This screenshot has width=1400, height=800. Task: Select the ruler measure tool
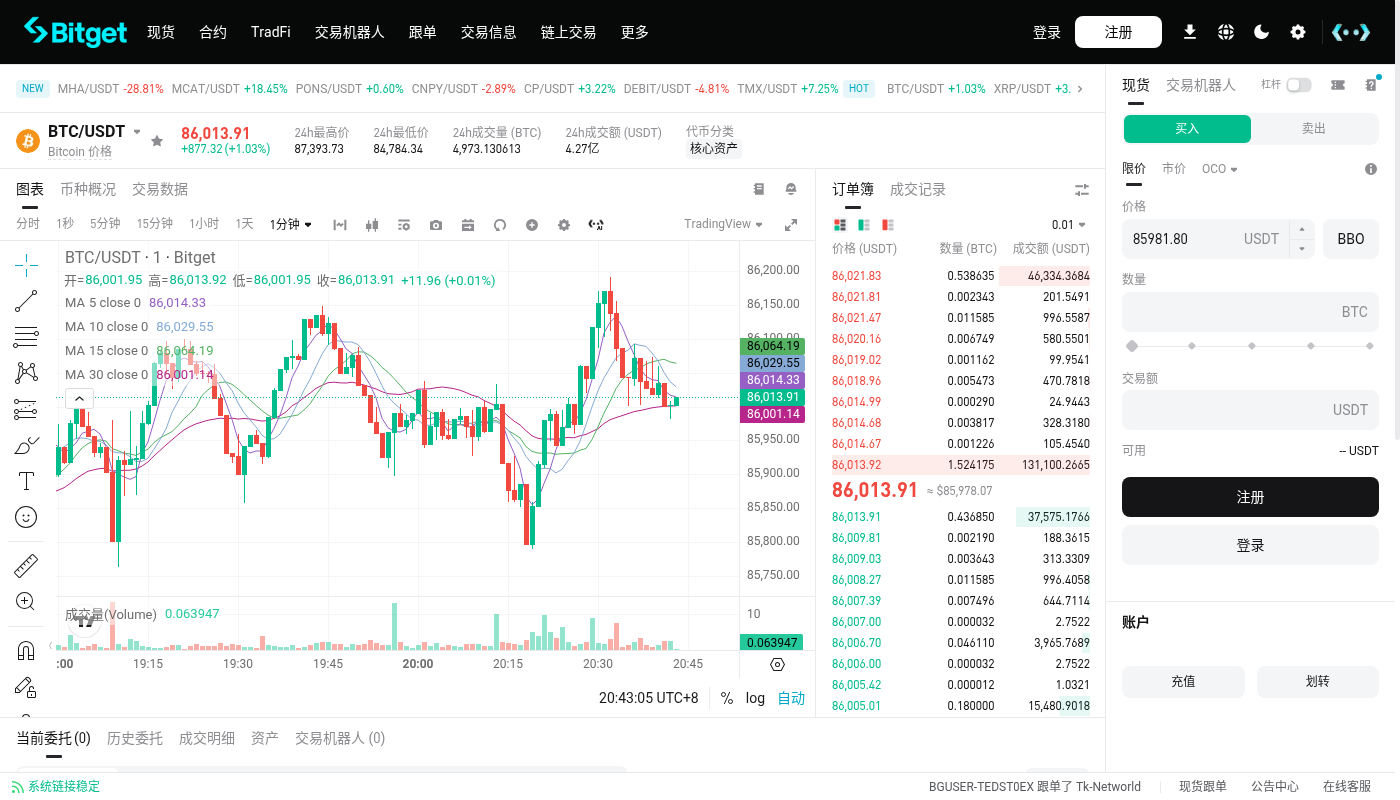click(x=26, y=566)
